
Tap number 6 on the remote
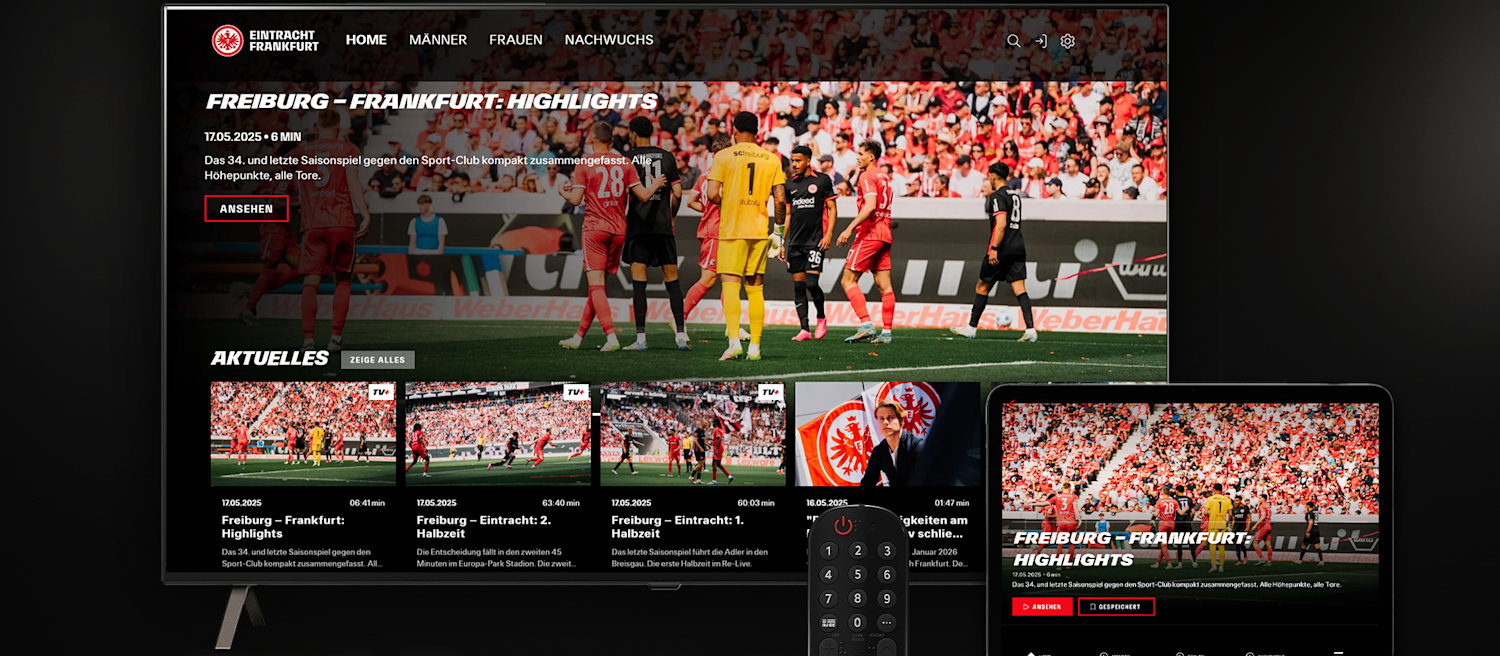tap(886, 575)
